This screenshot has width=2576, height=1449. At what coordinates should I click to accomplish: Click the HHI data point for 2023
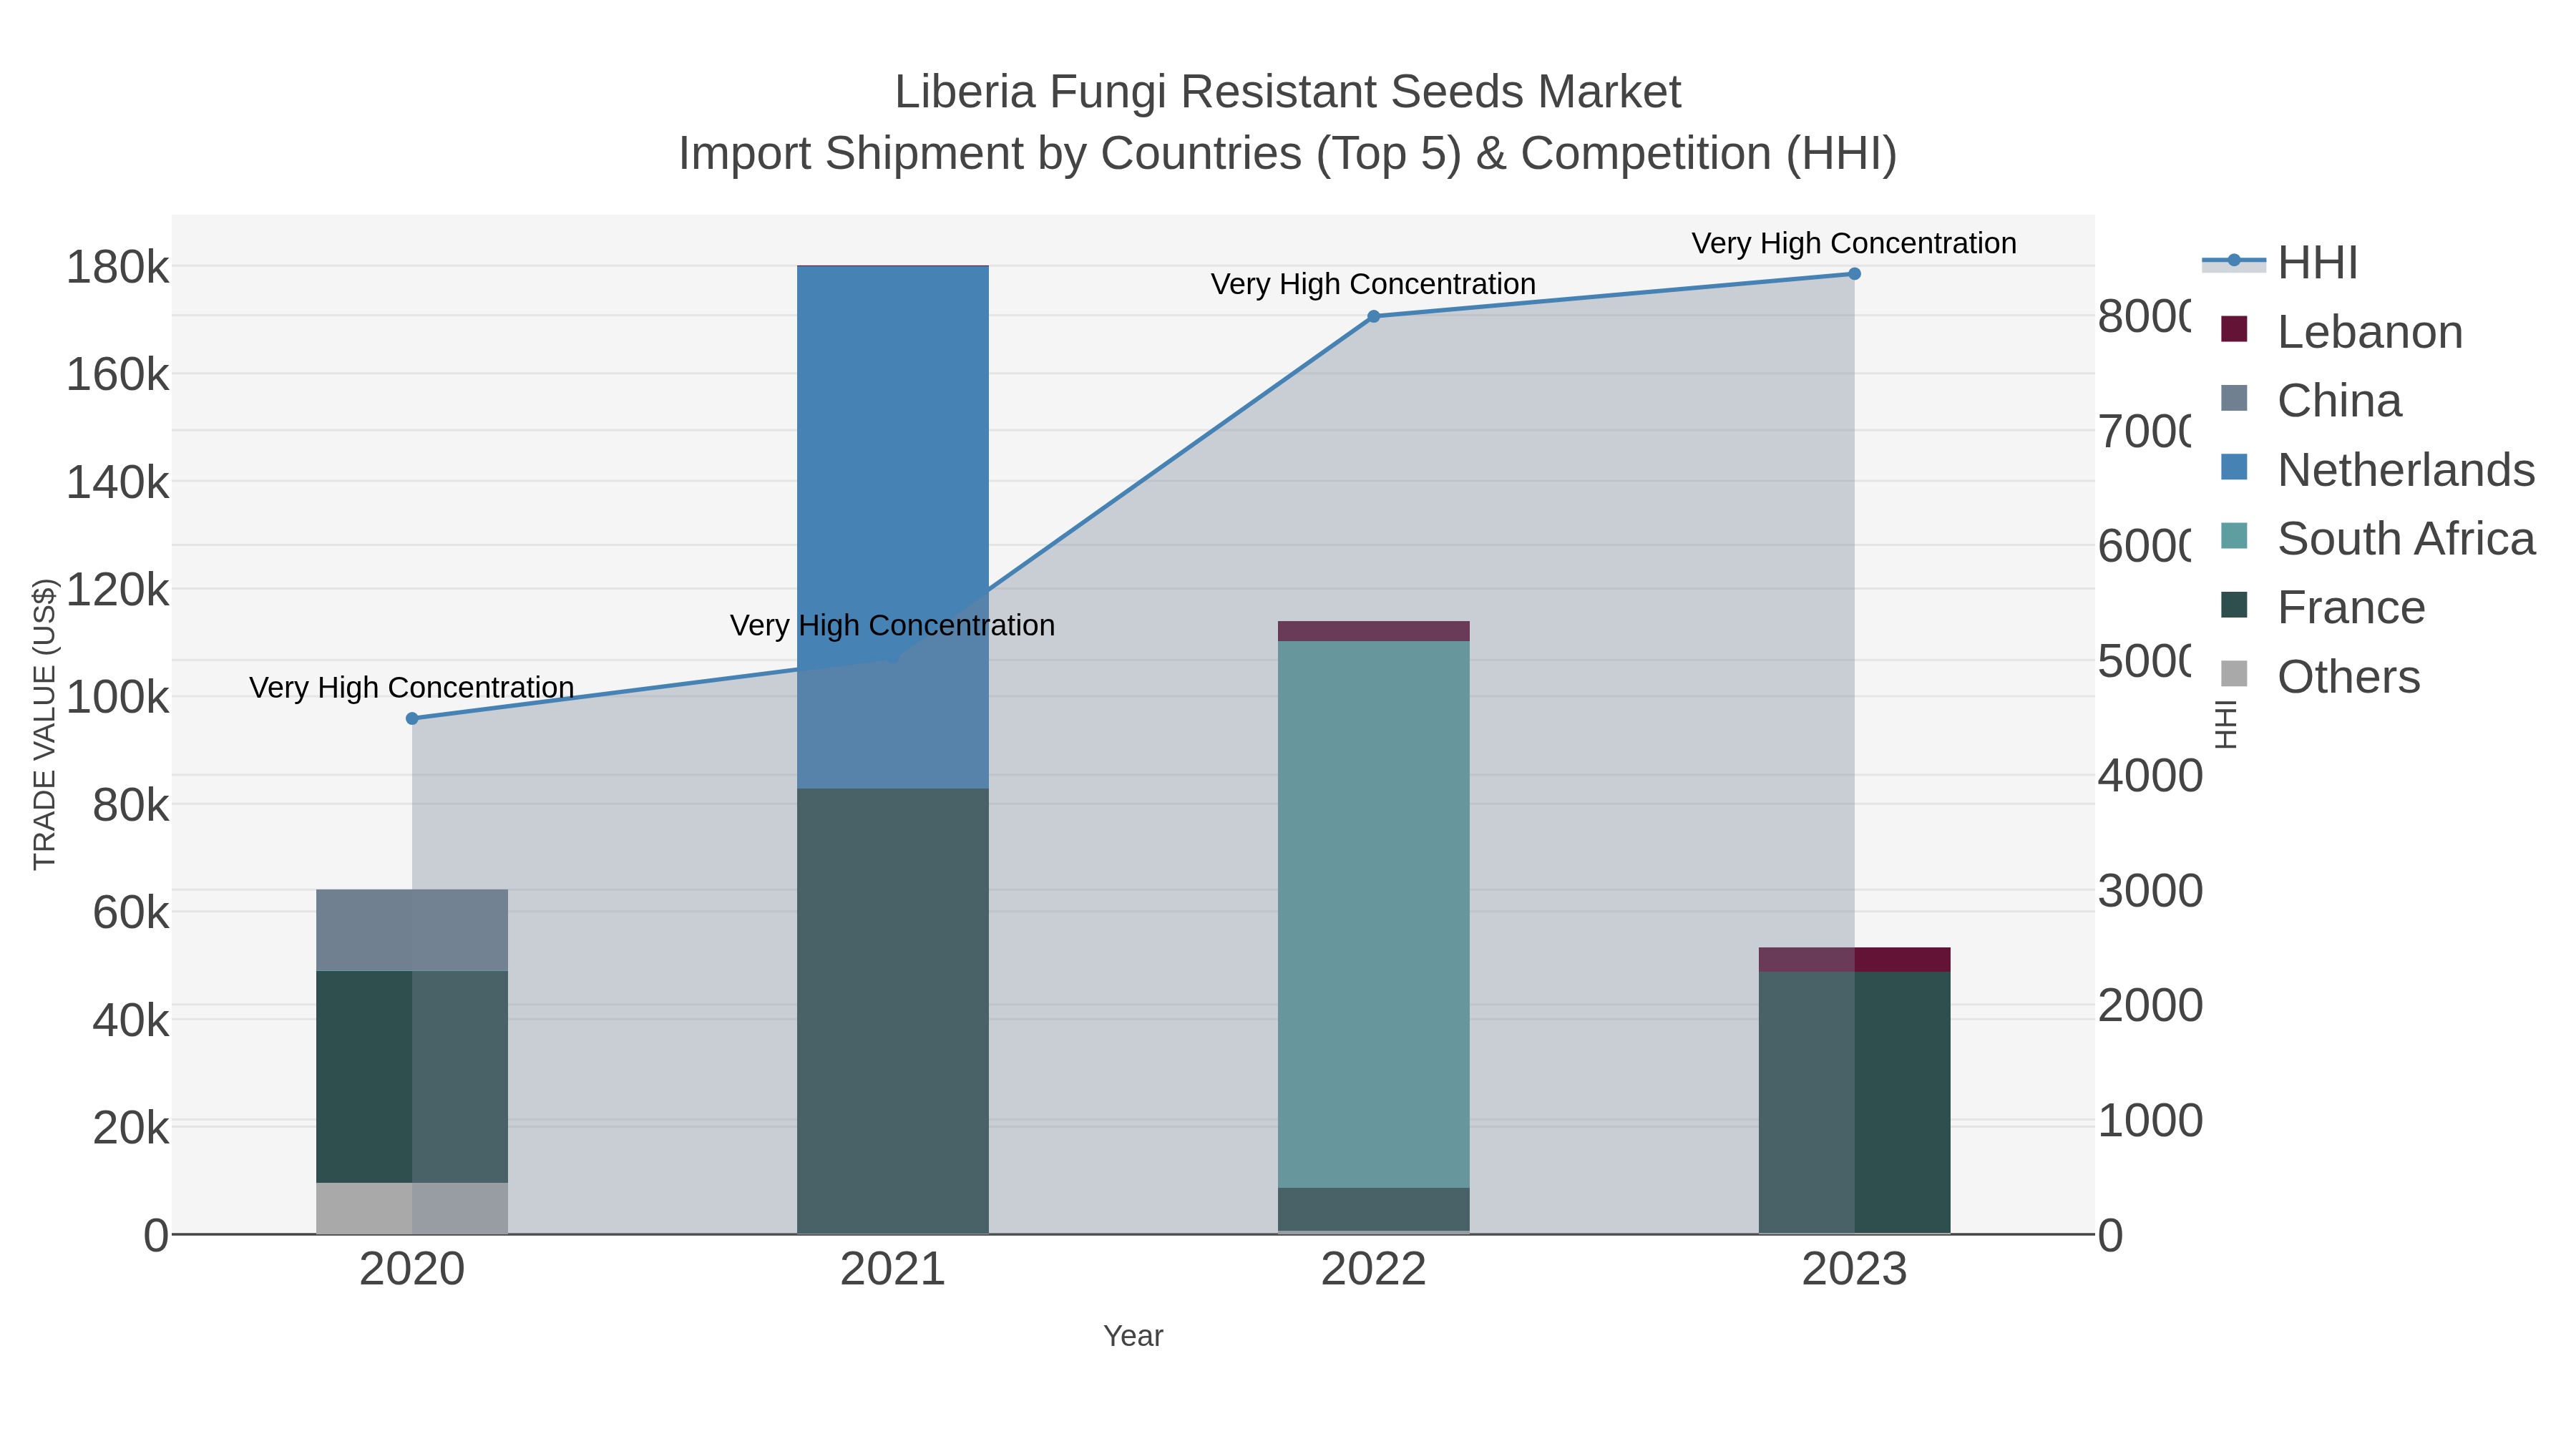[x=1855, y=274]
